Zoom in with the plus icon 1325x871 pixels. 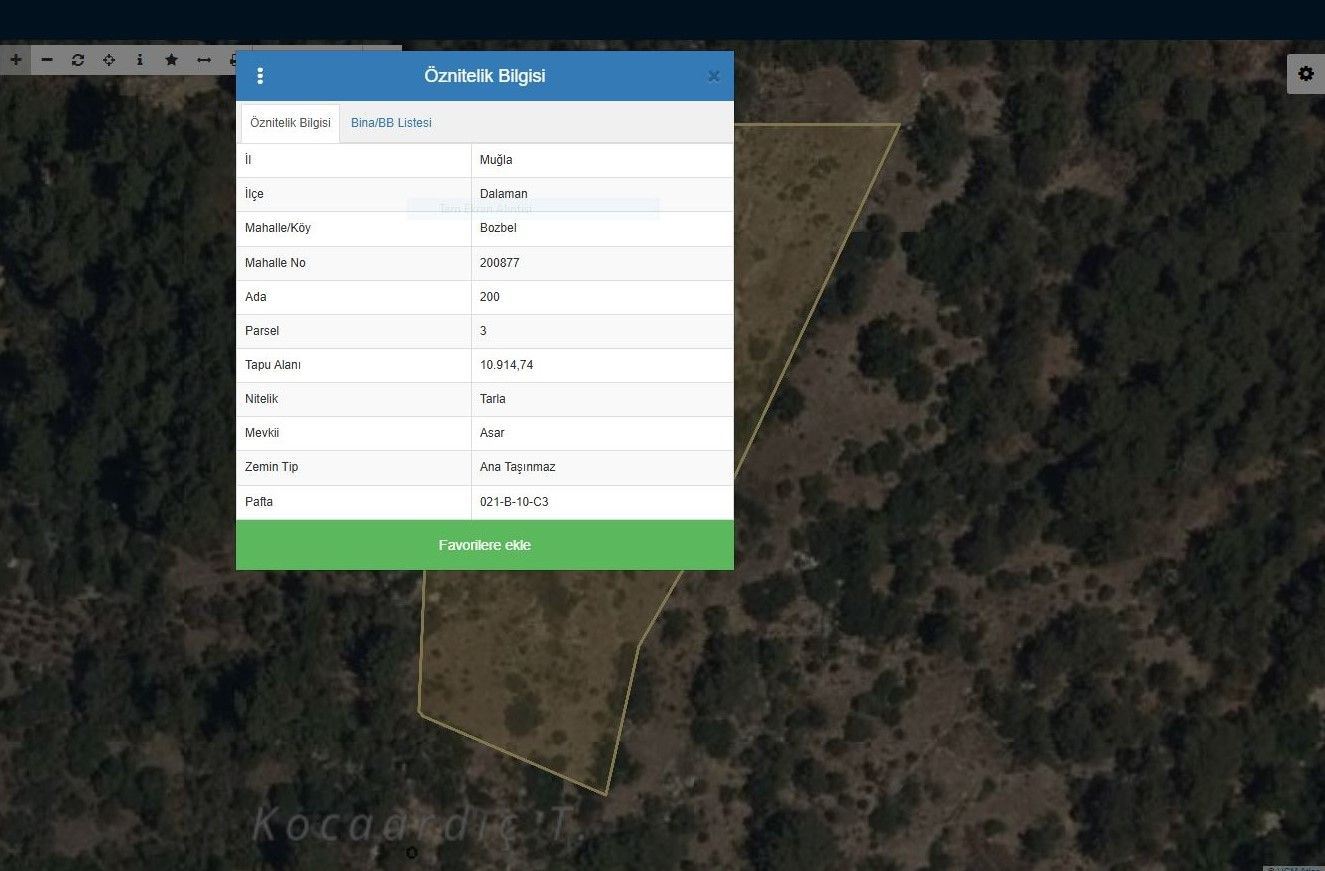click(x=15, y=60)
